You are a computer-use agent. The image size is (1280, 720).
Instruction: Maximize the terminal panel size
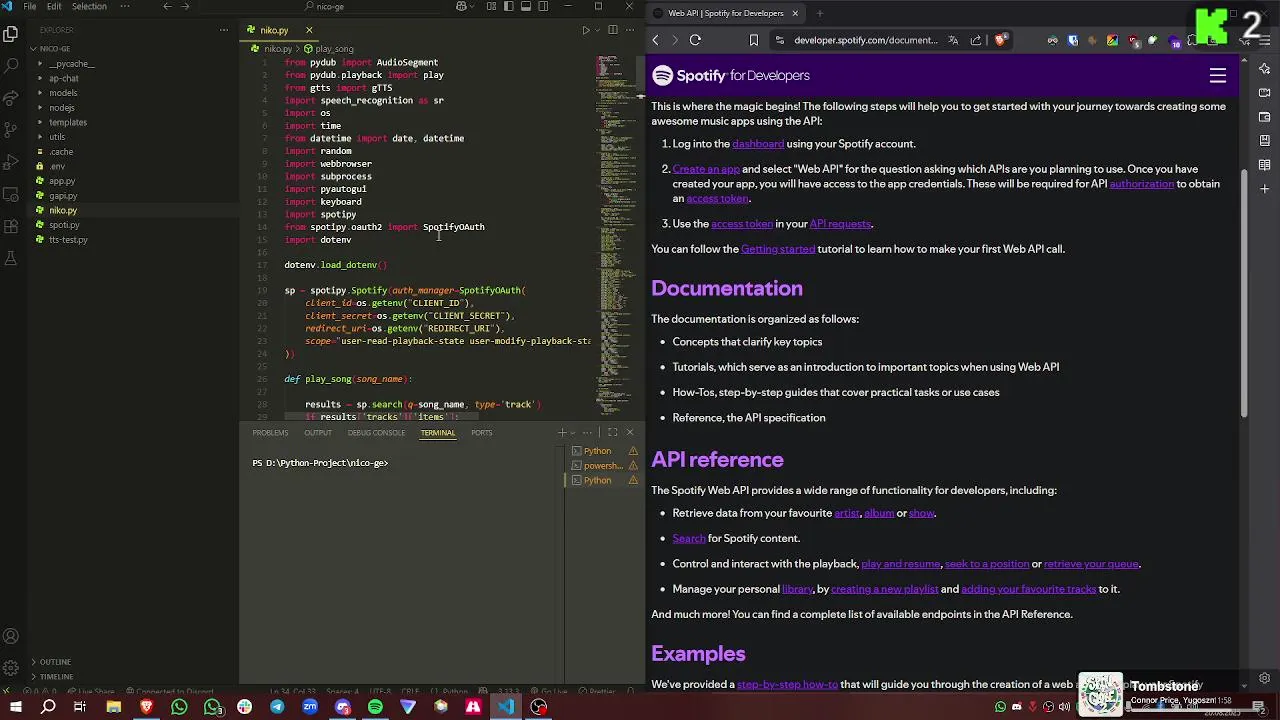coord(613,432)
